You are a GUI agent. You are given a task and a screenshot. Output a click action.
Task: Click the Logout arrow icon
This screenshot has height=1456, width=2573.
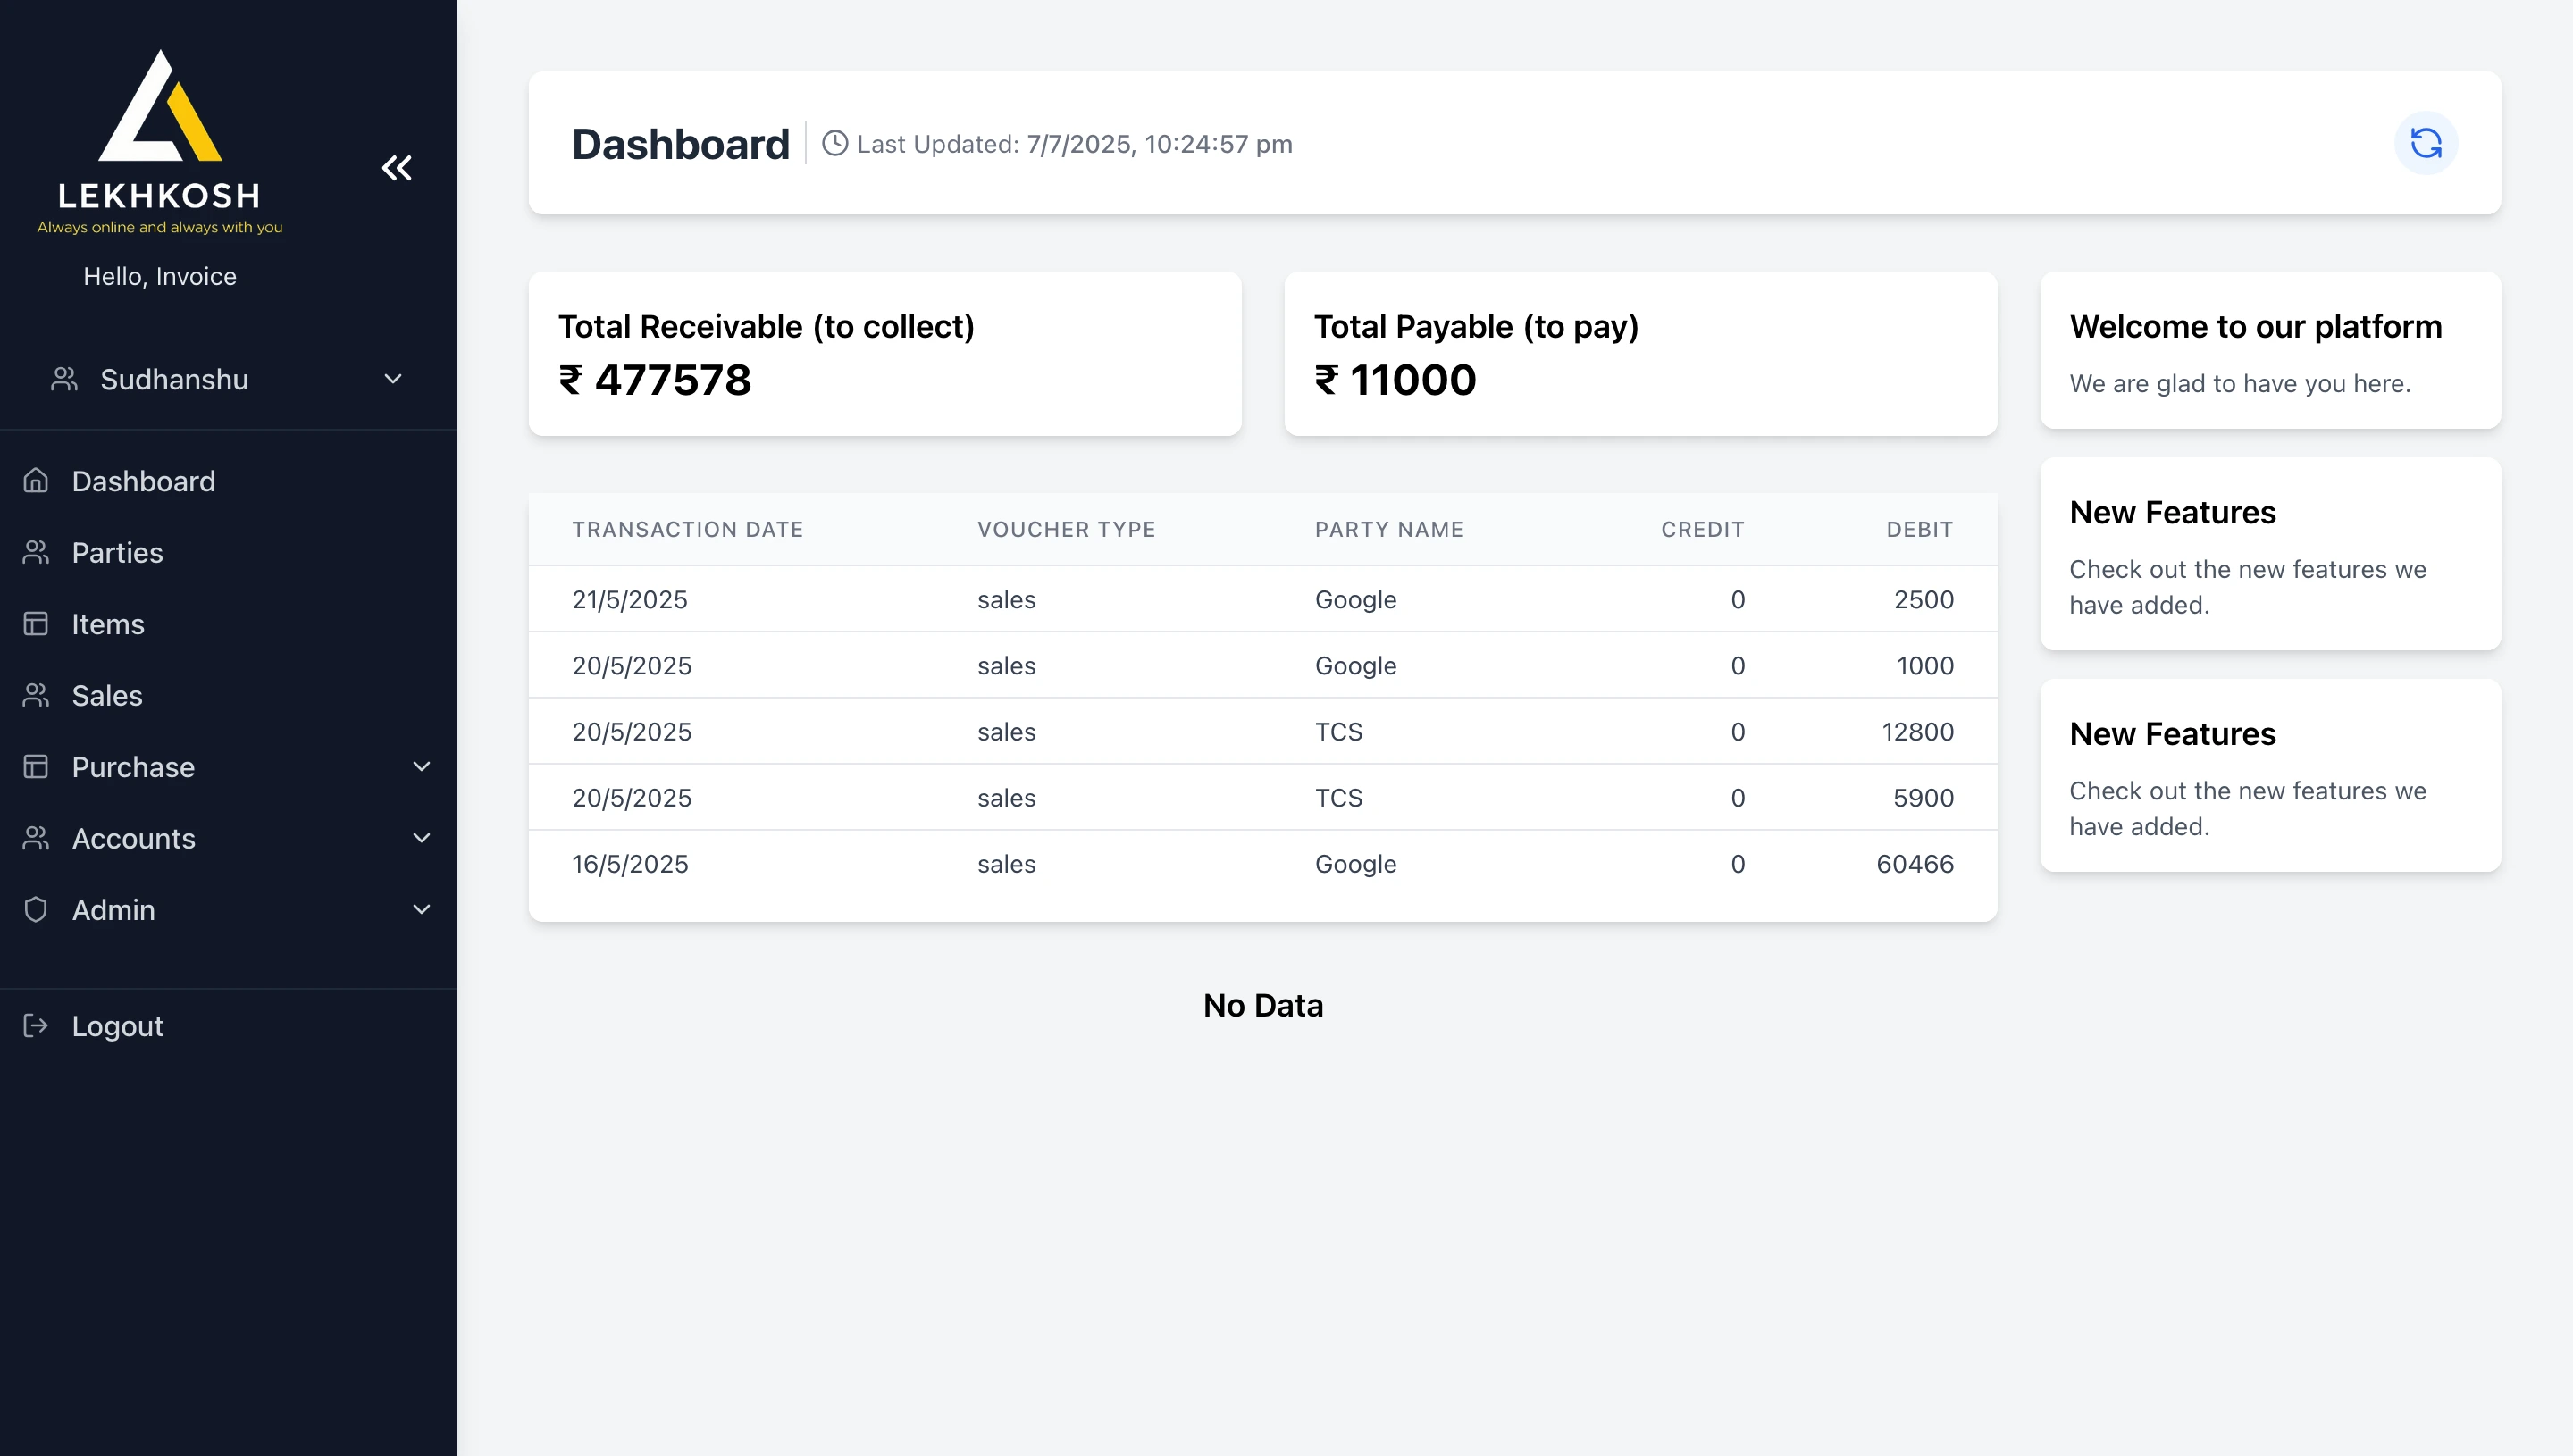[x=36, y=1025]
